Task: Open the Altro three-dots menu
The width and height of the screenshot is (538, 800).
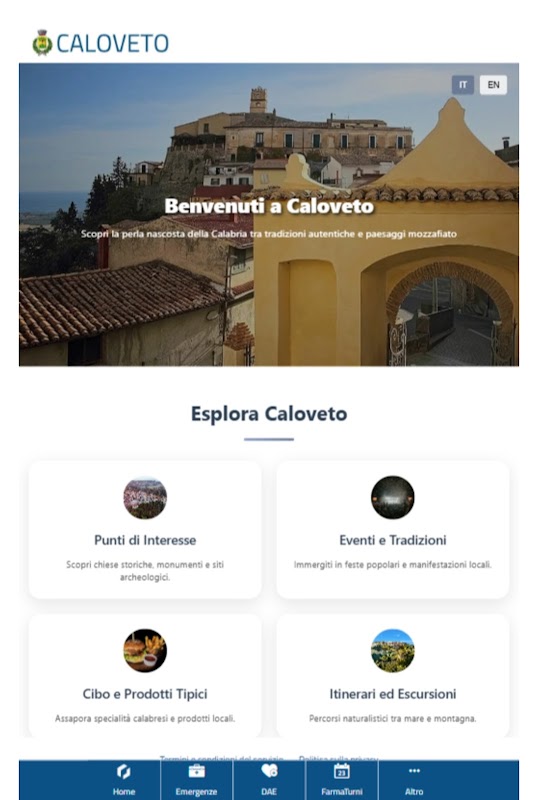Action: tap(414, 770)
